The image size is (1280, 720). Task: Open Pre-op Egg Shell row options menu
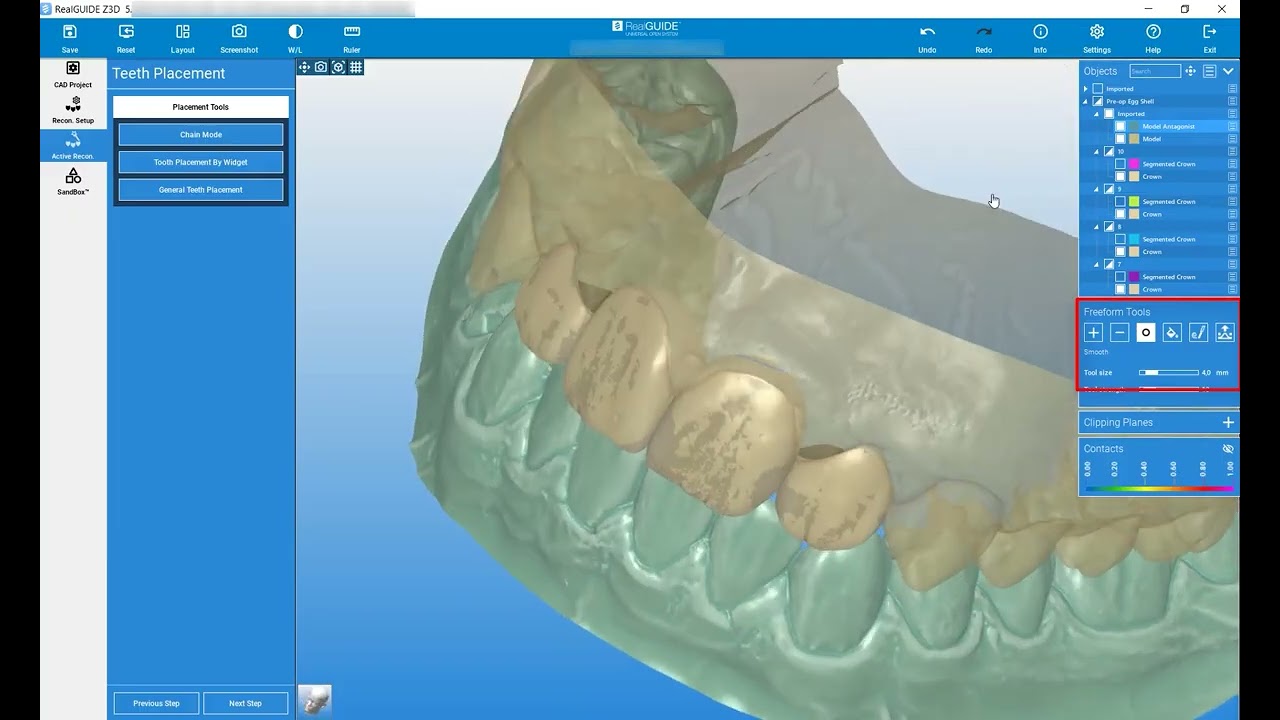pos(1232,101)
